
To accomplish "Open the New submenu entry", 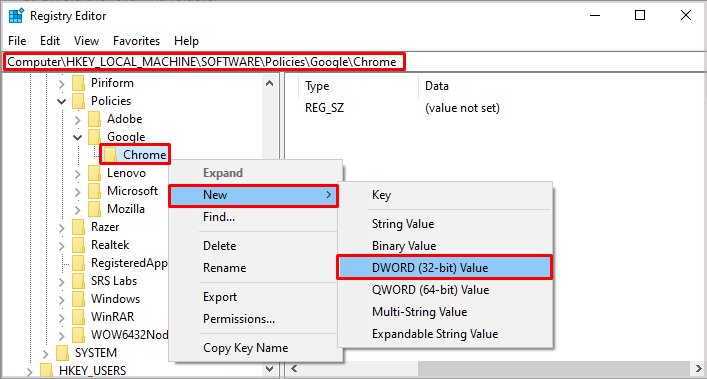I will point(253,196).
